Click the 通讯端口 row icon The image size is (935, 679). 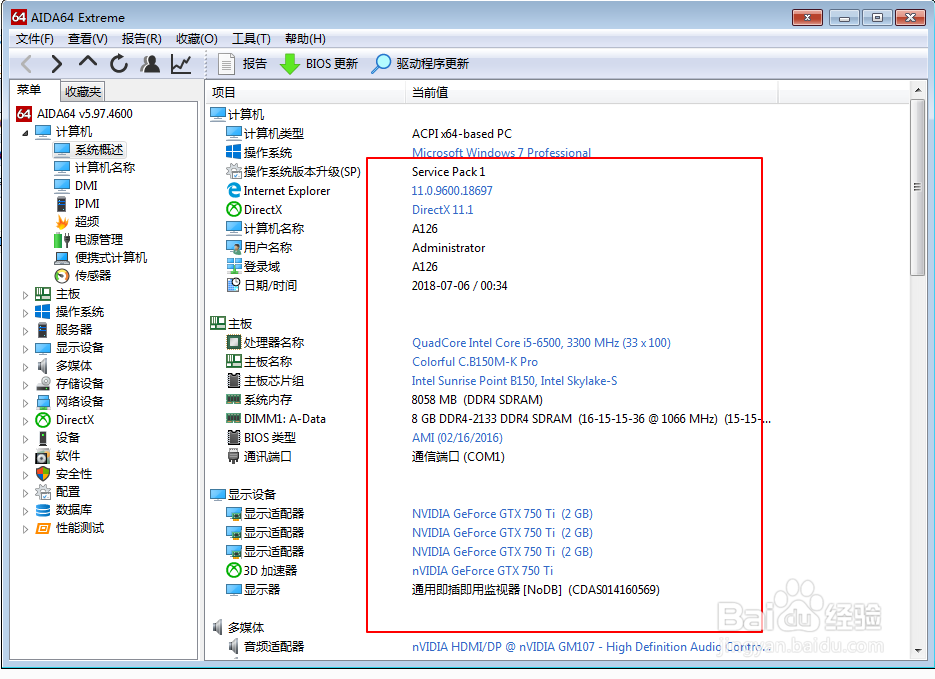pyautogui.click(x=234, y=457)
